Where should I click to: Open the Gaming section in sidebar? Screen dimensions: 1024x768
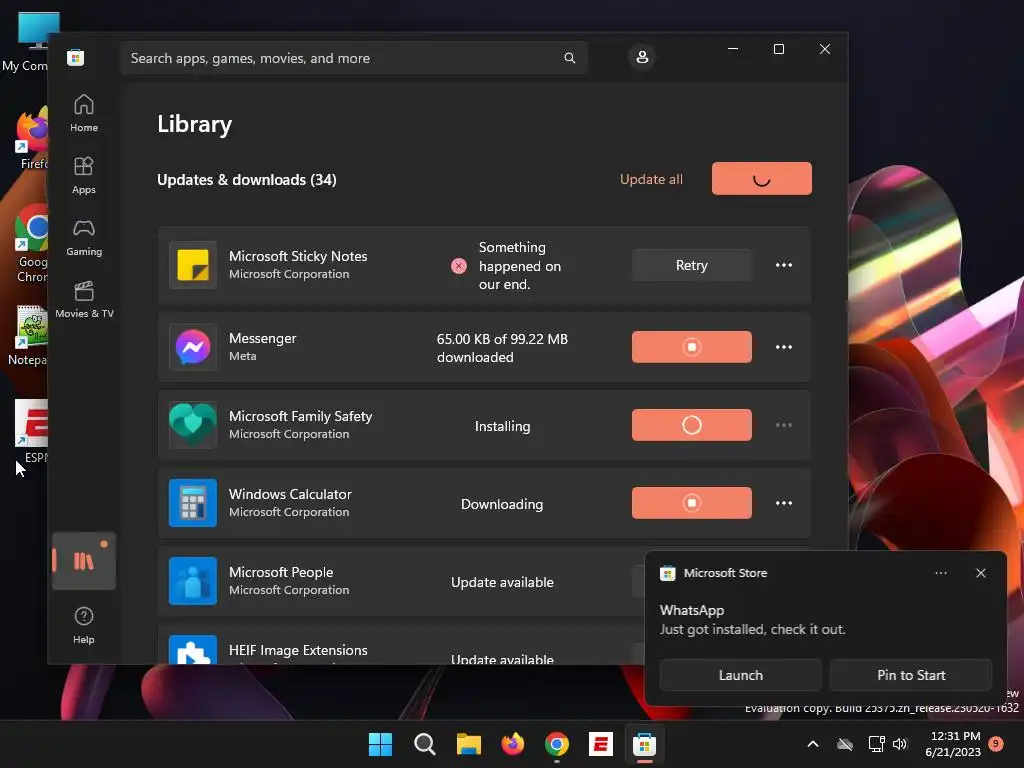point(84,238)
